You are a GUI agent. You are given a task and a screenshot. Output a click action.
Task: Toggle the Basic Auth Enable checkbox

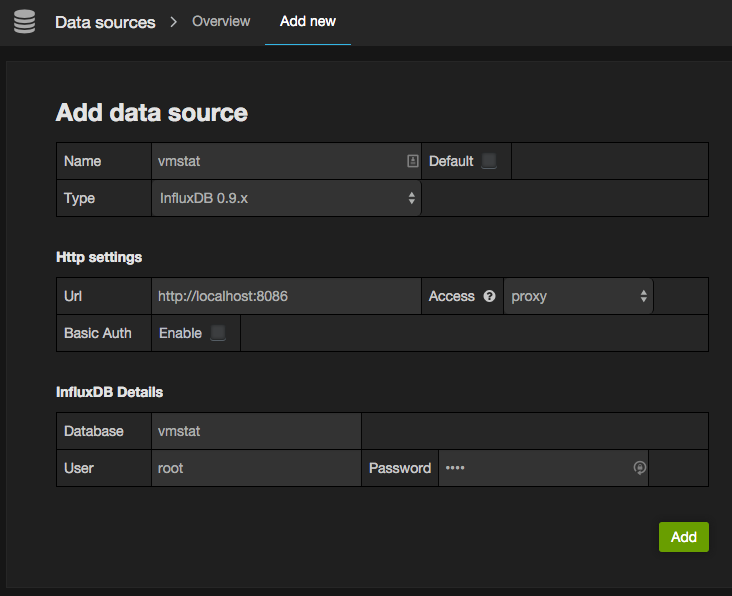[x=218, y=333]
